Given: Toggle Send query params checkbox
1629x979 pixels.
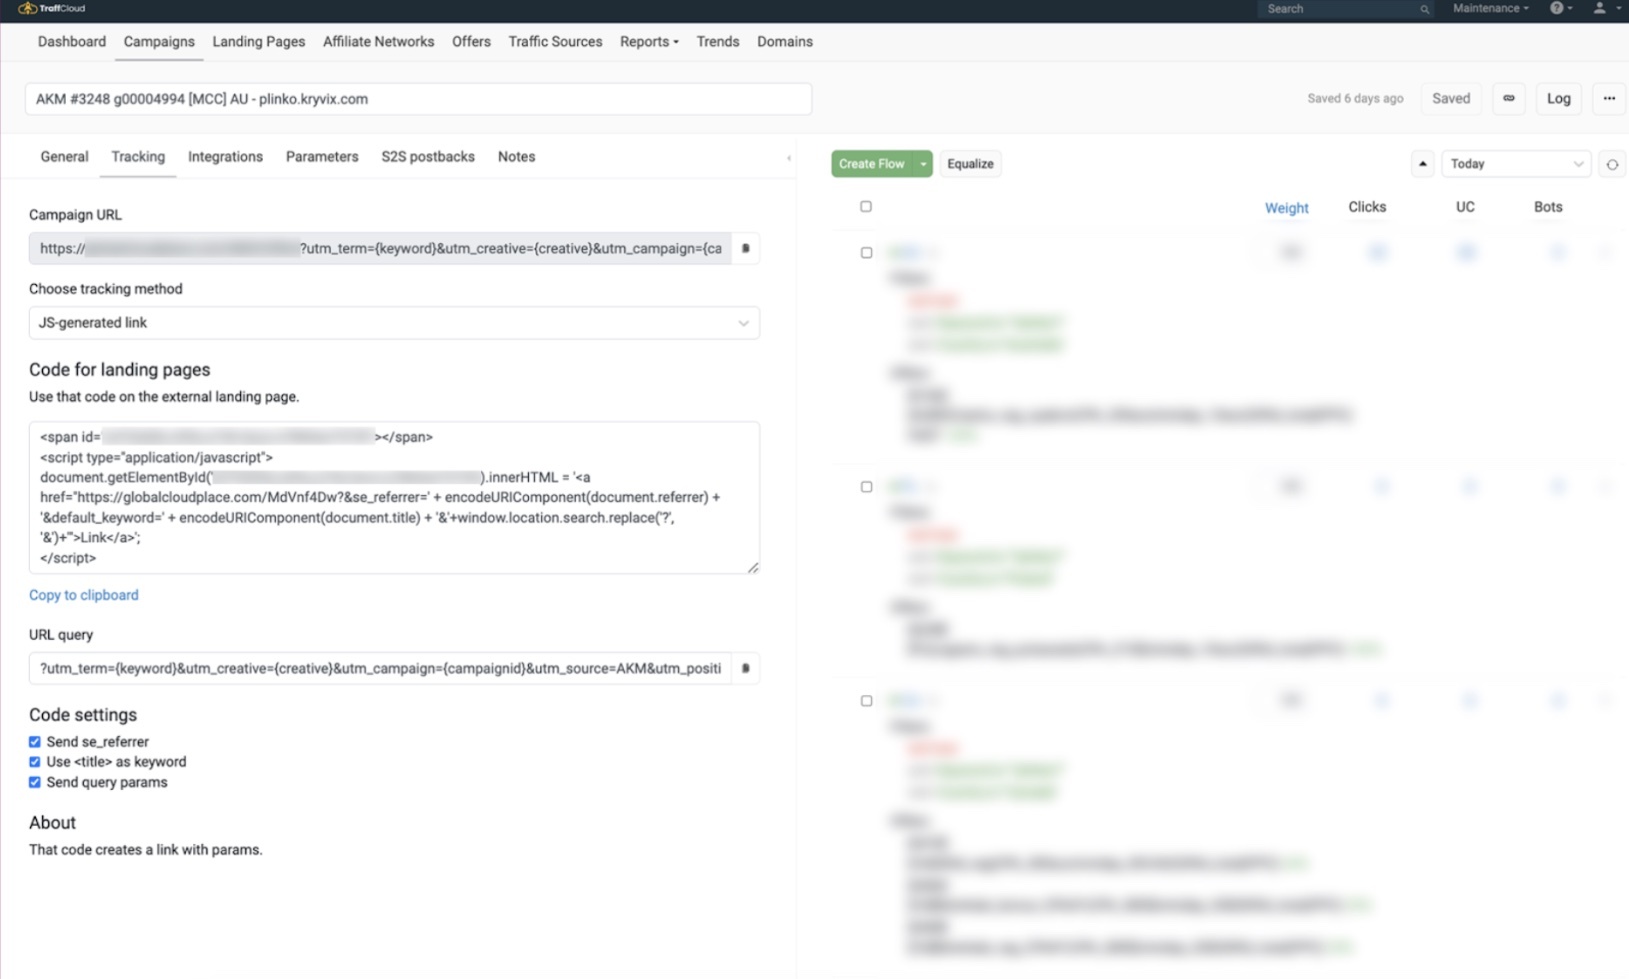Looking at the screenshot, I should pyautogui.click(x=35, y=782).
